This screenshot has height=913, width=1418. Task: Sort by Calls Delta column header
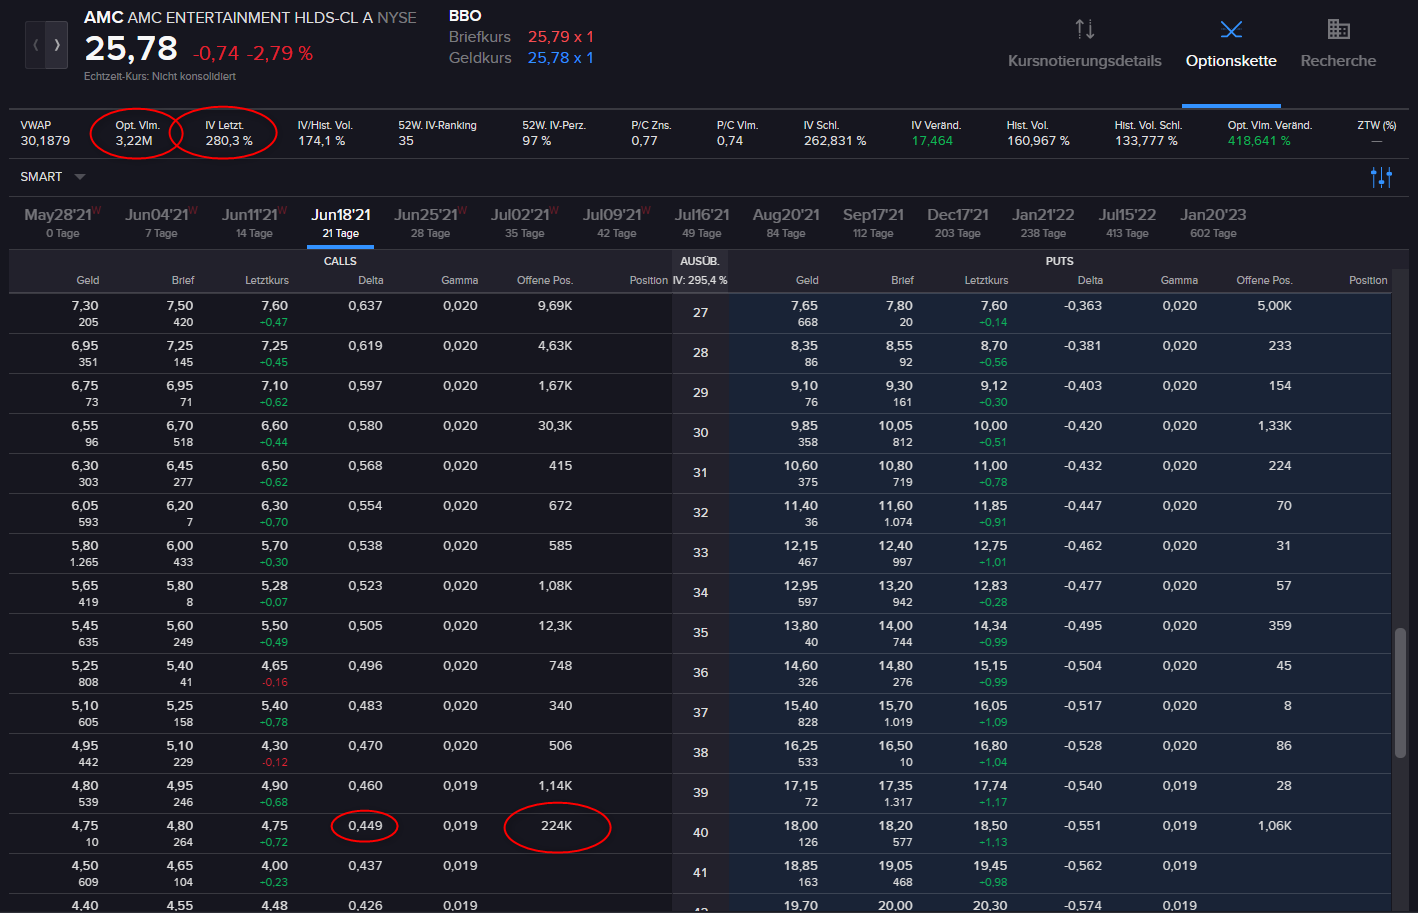click(371, 280)
